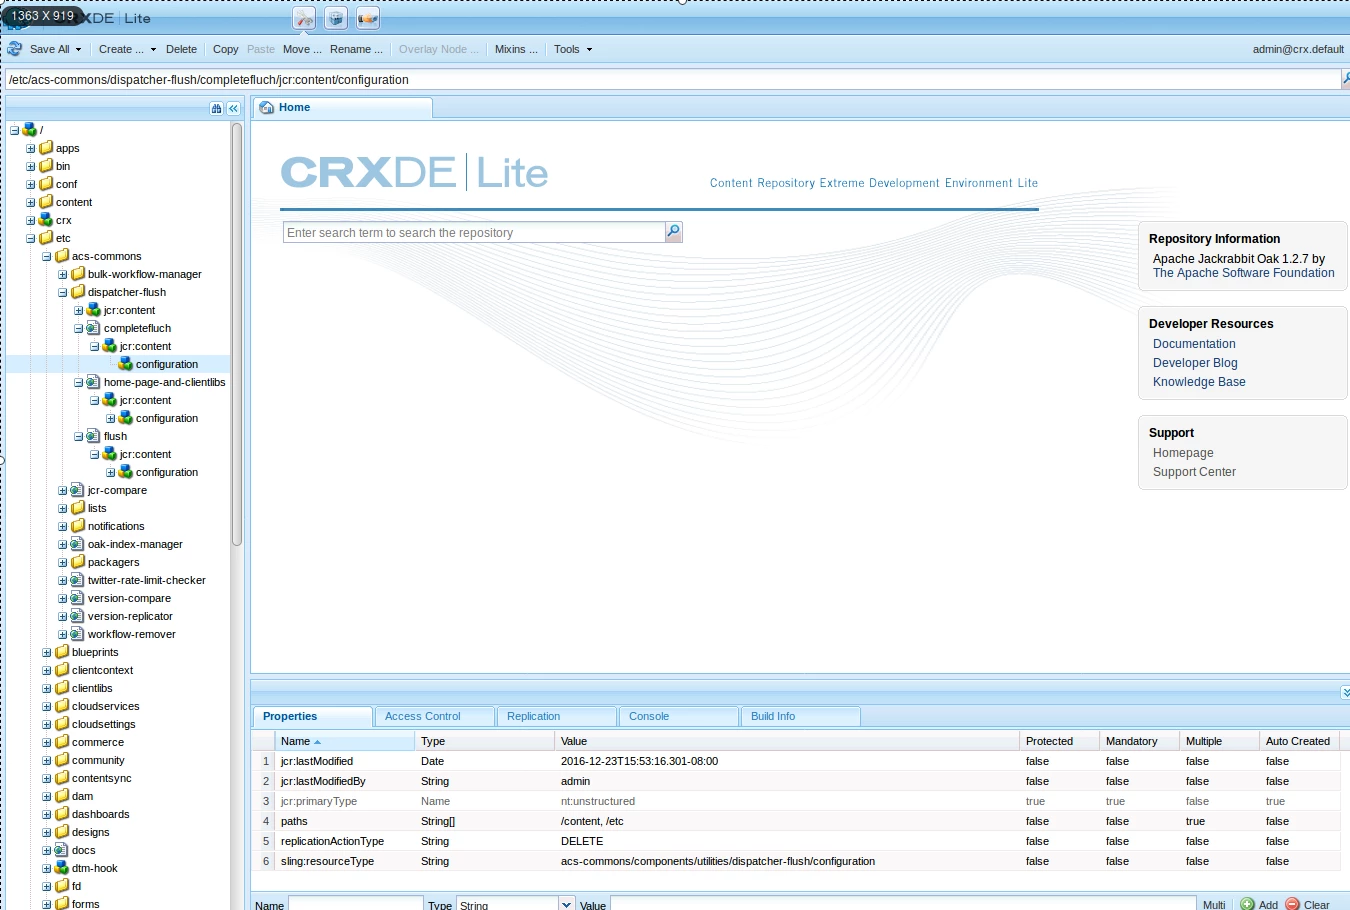Open the Developer Blog link
1350x910 pixels.
coord(1195,363)
